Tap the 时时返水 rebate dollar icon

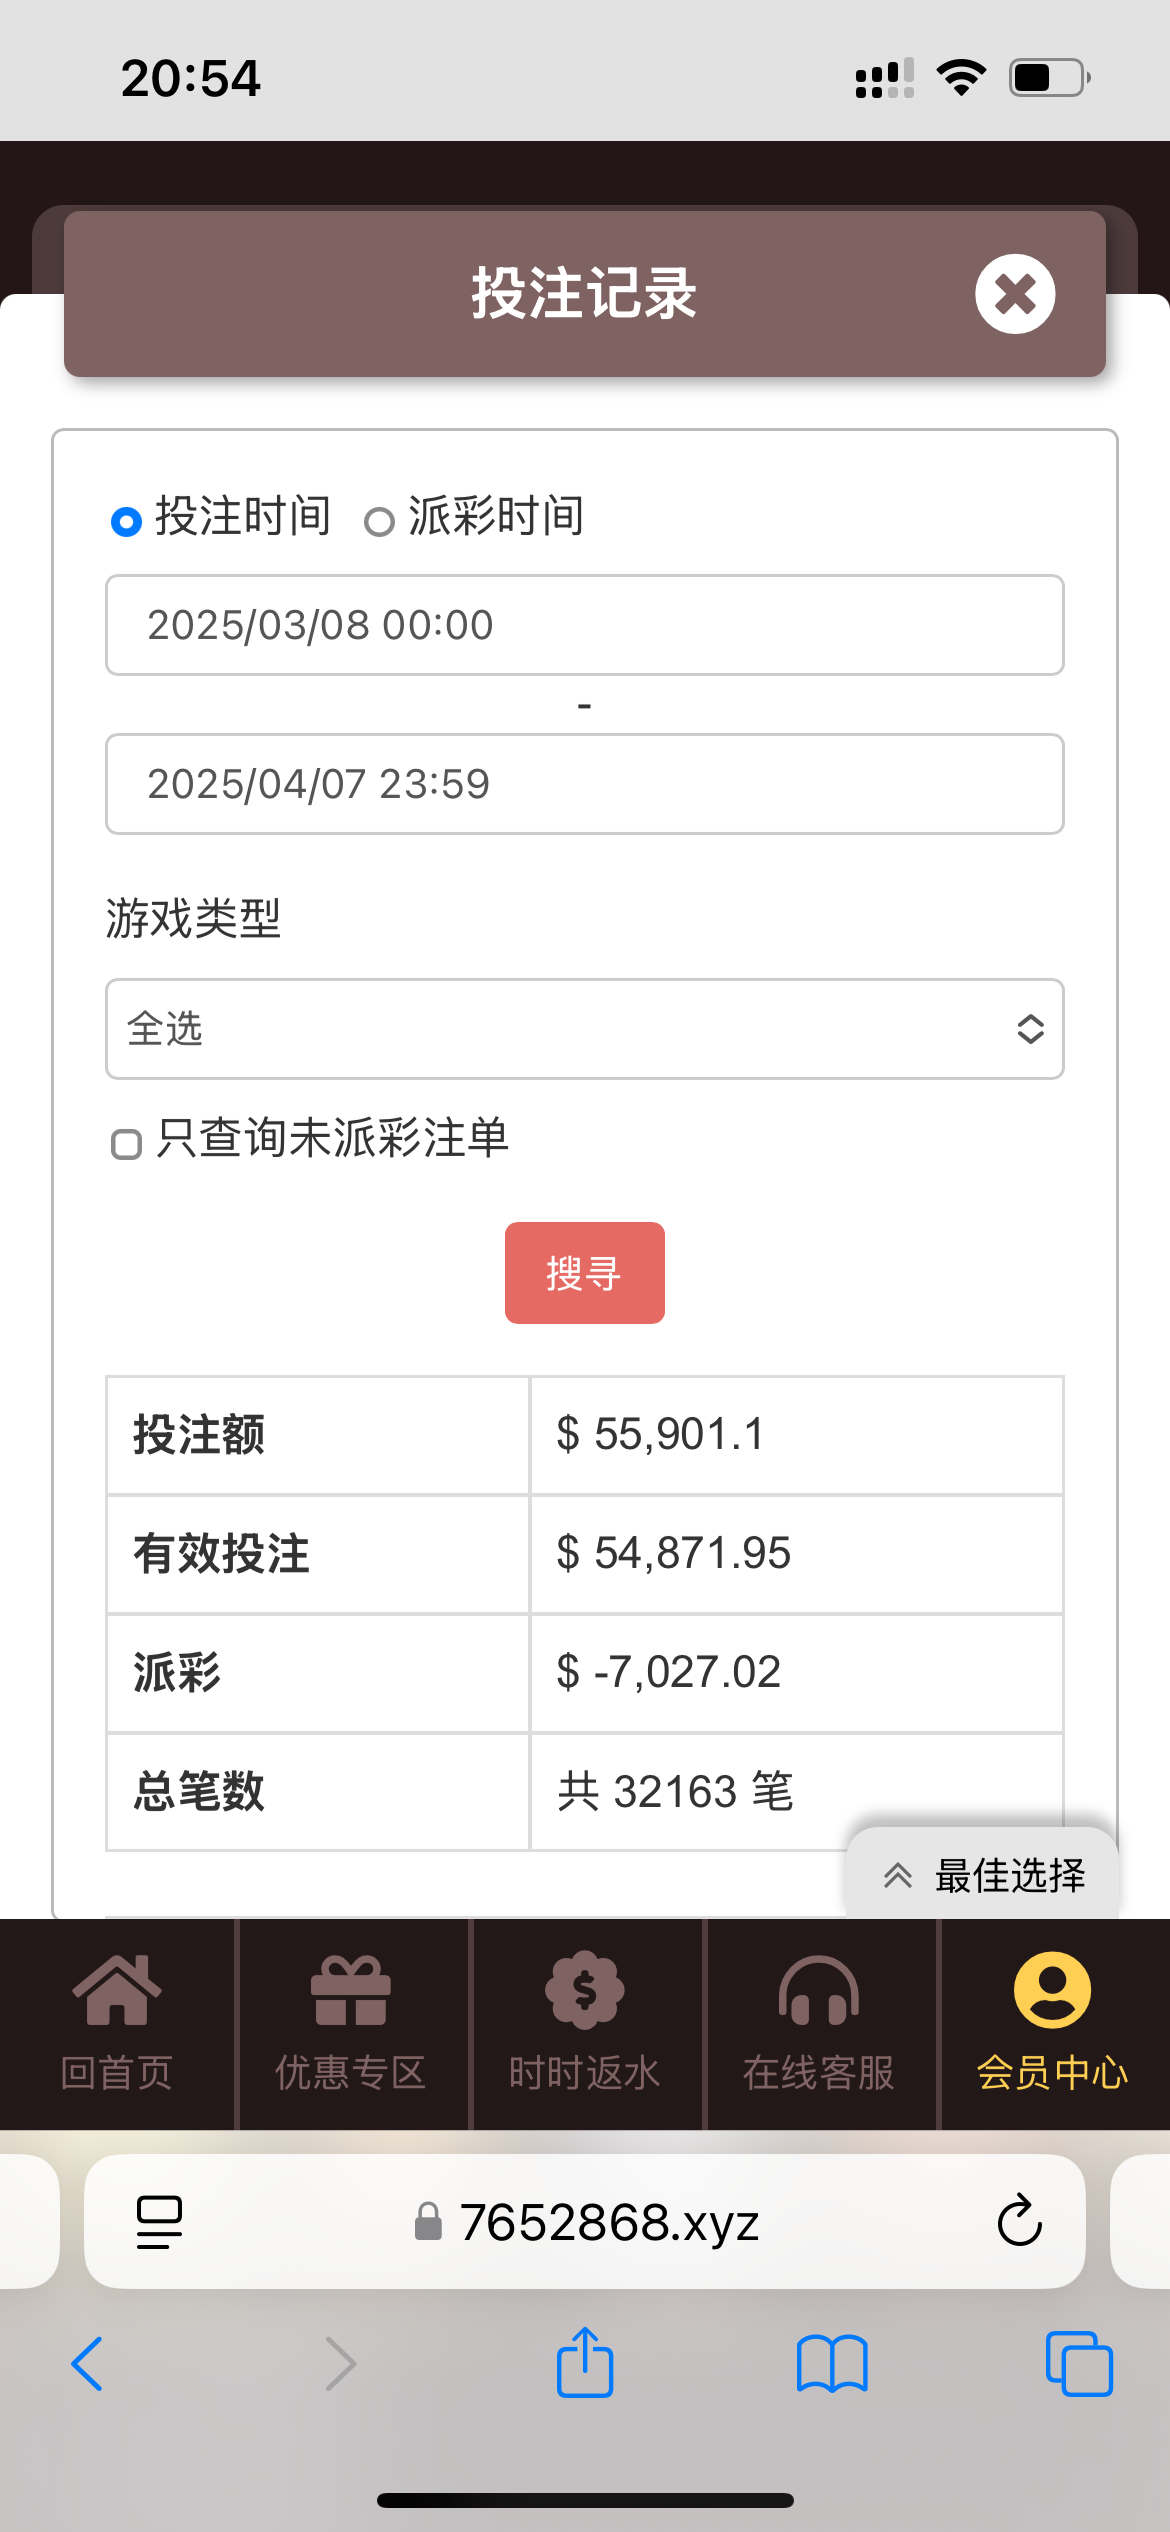(x=585, y=1990)
